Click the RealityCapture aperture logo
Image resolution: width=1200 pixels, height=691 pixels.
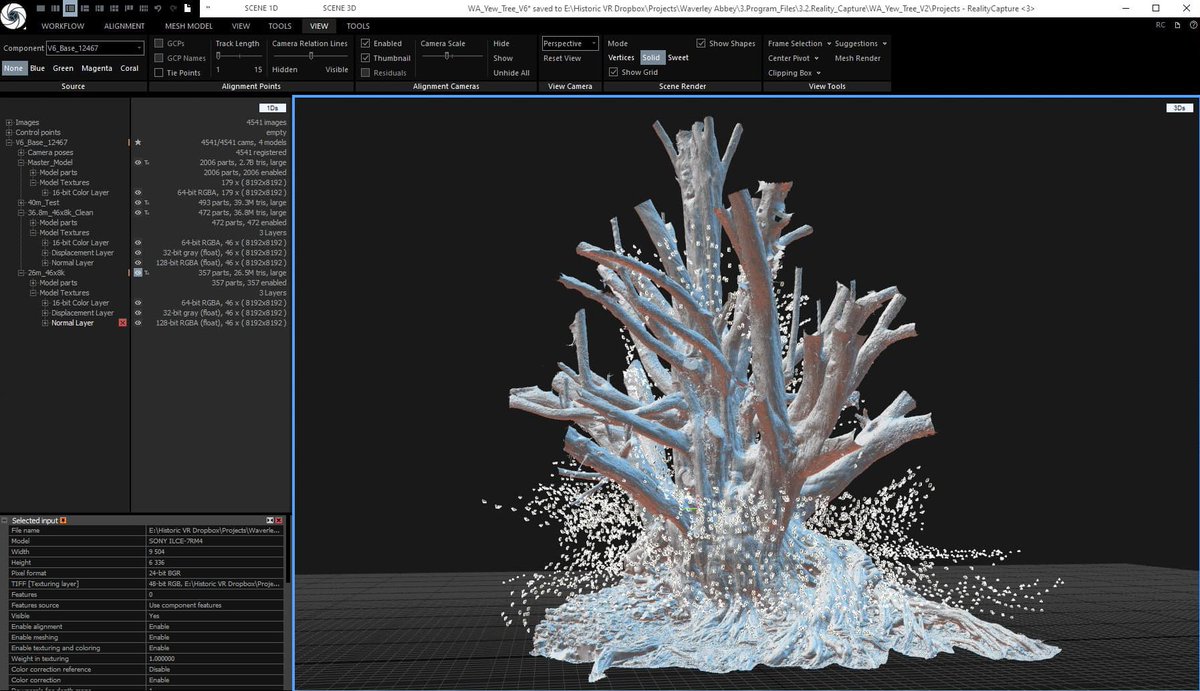click(x=13, y=16)
